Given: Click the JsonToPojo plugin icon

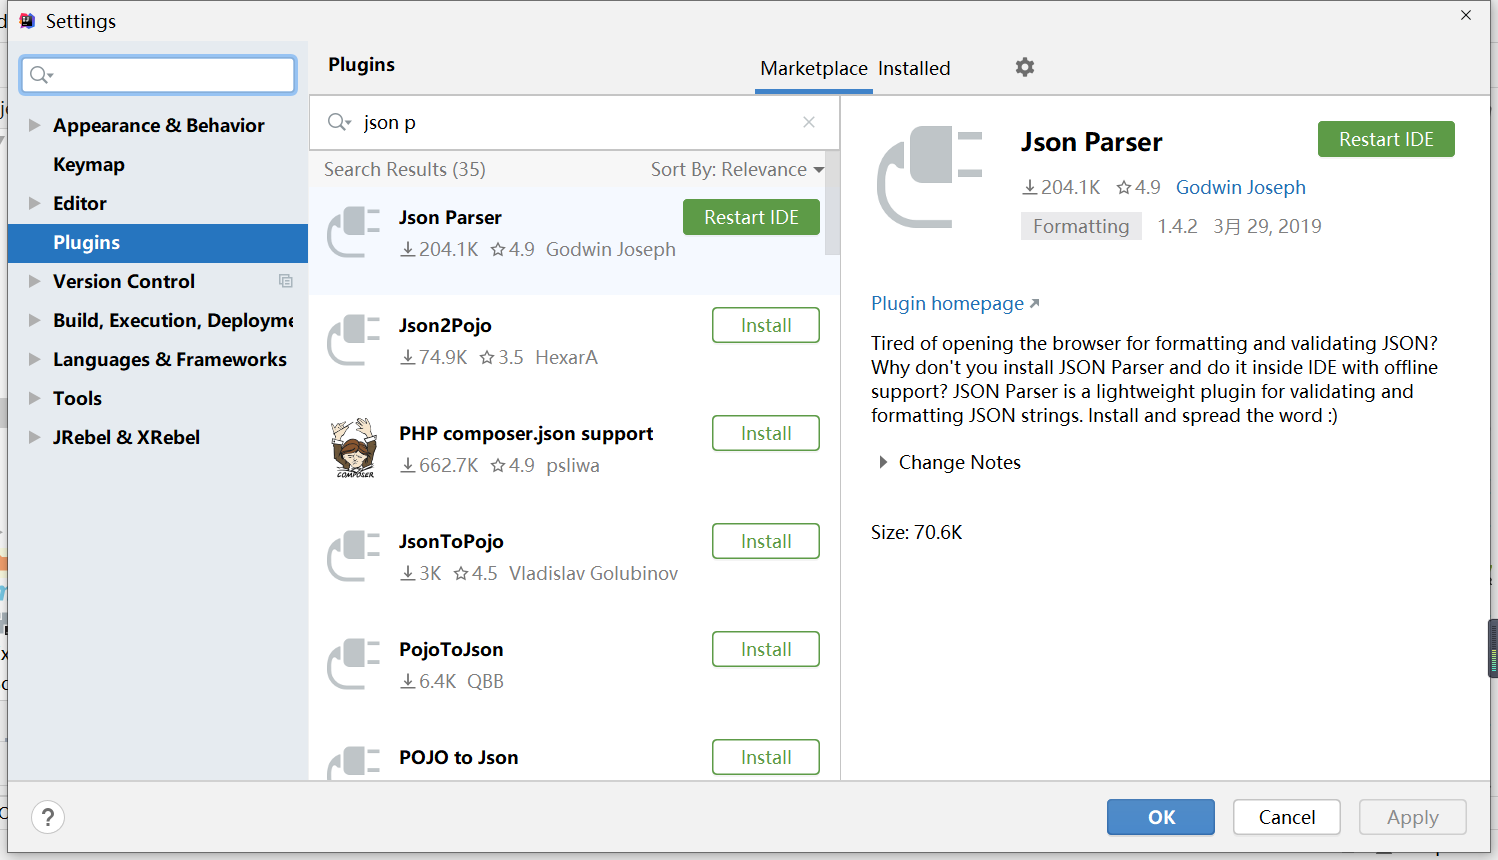Looking at the screenshot, I should point(354,556).
